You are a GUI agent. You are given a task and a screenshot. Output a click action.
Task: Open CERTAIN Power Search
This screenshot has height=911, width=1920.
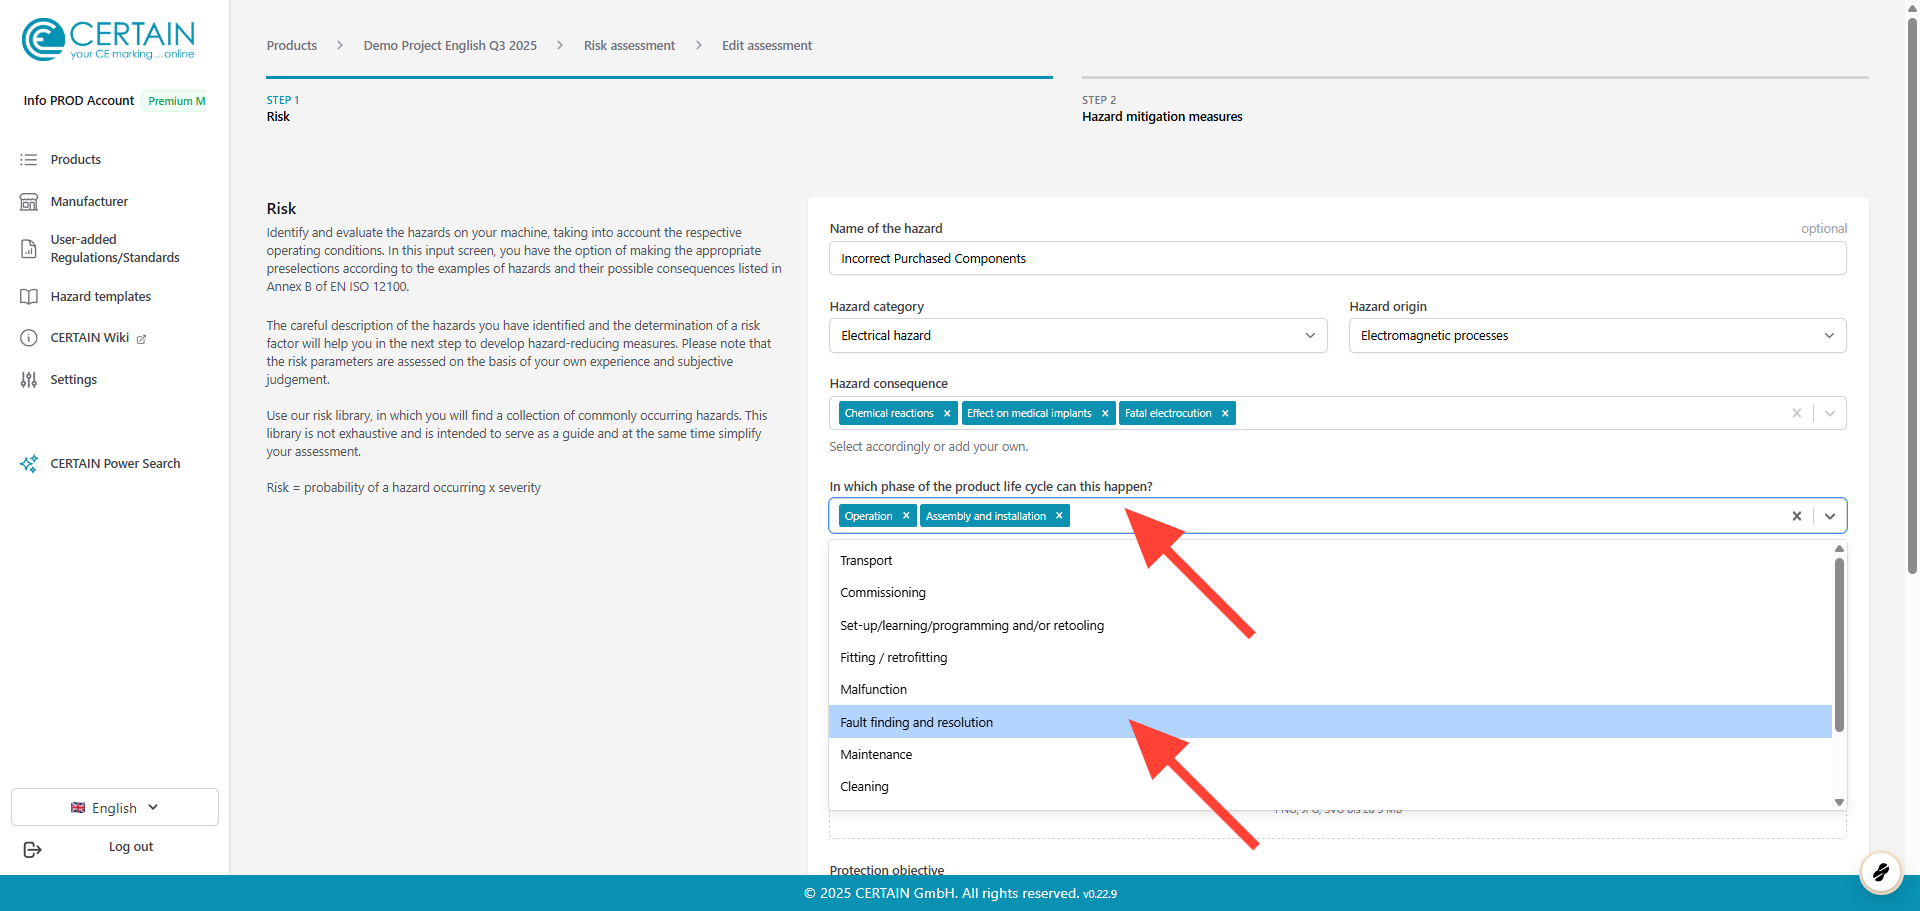(x=115, y=464)
